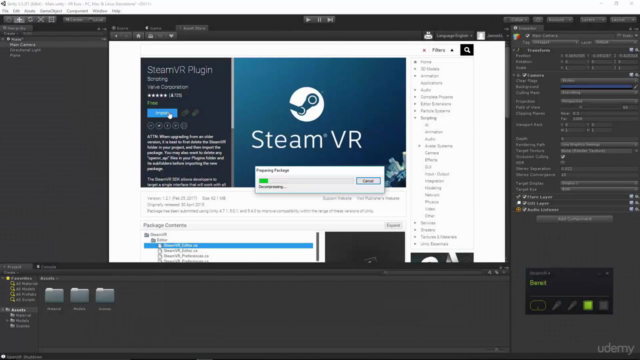This screenshot has height=360, width=640.
Task: Switch to the Game tab
Action: click(154, 28)
